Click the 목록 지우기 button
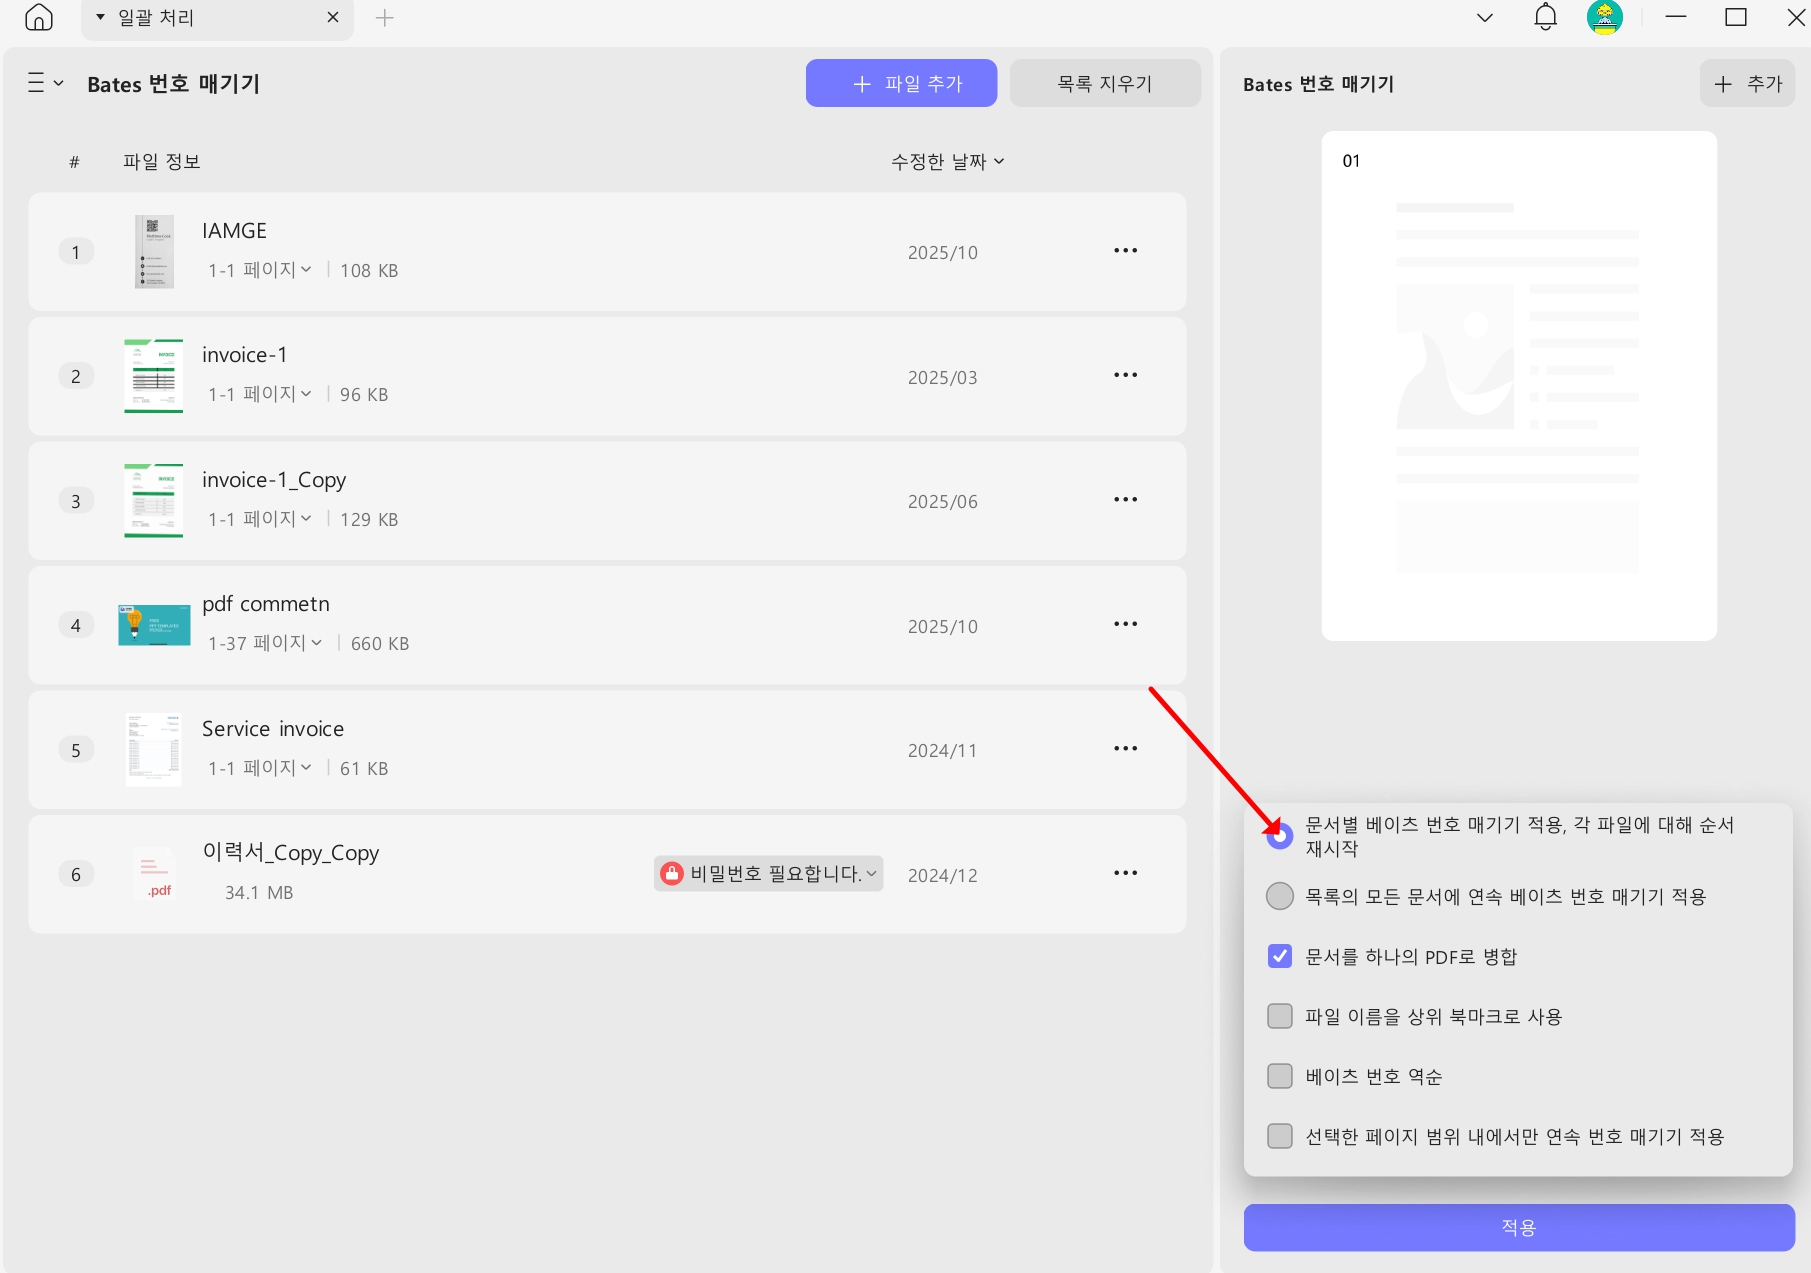The width and height of the screenshot is (1811, 1273). [x=1105, y=83]
